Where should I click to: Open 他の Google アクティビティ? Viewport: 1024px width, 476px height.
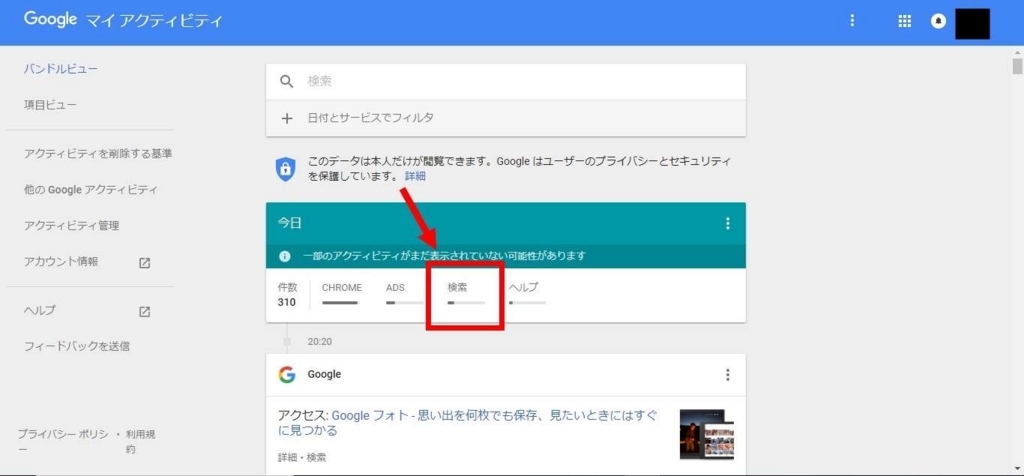[x=91, y=190]
